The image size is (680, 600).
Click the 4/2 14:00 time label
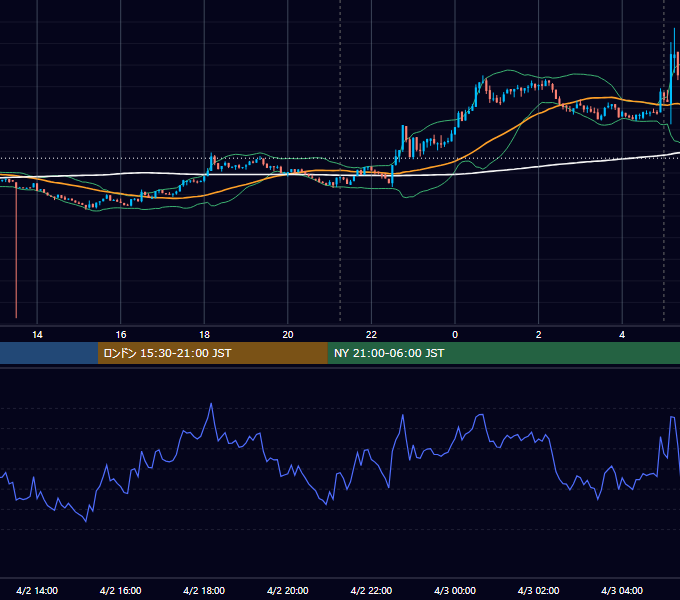[37, 590]
